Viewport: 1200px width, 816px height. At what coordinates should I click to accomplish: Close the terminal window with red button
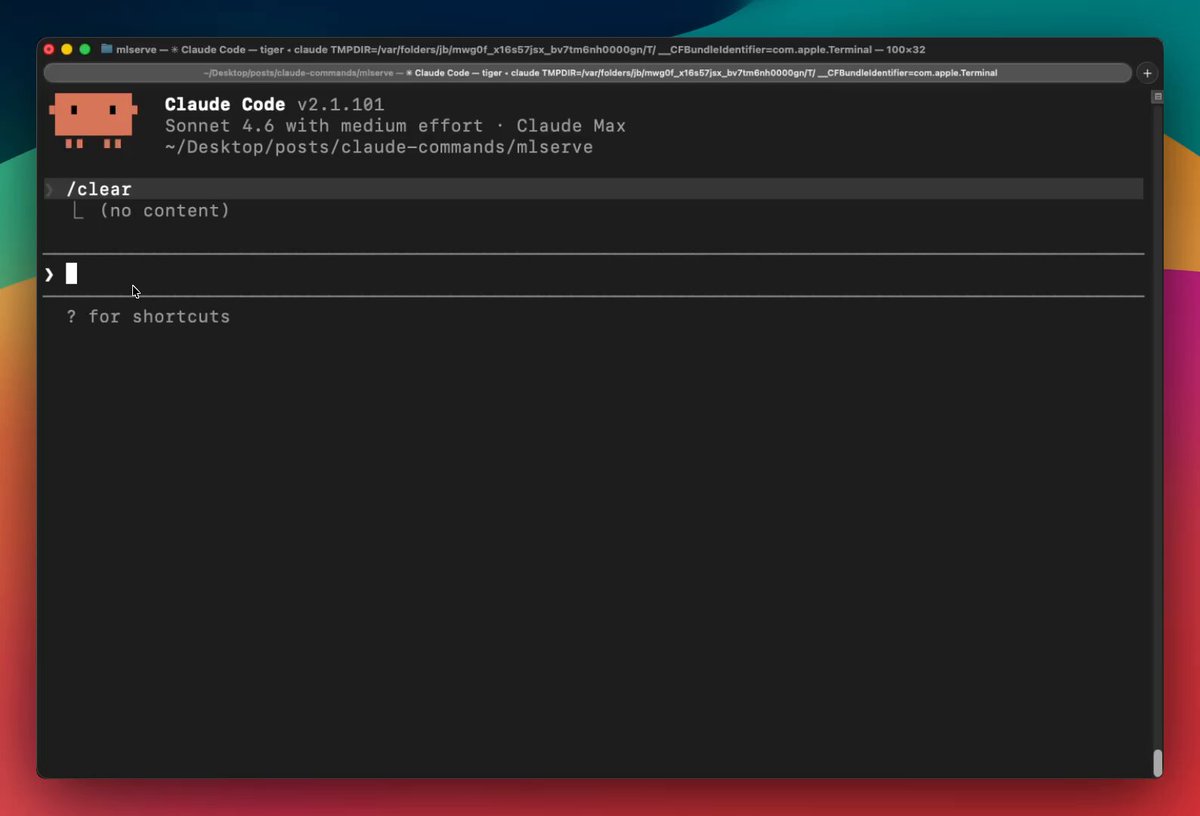pyautogui.click(x=49, y=49)
